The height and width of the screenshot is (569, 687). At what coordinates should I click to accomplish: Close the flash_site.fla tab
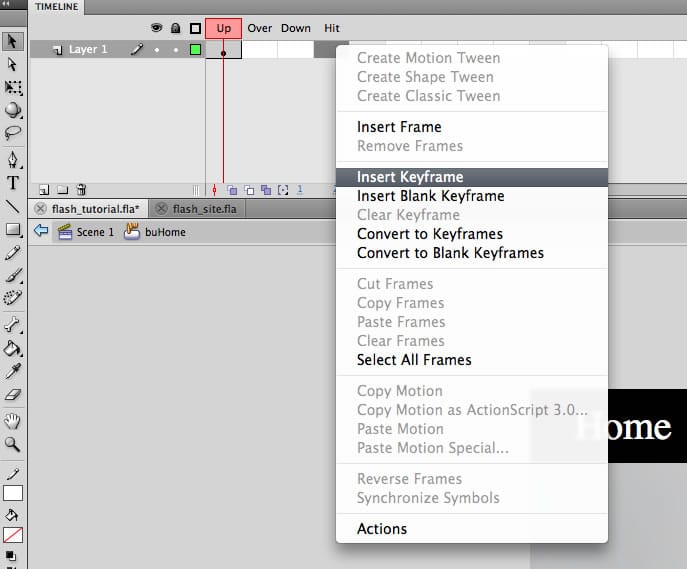pyautogui.click(x=161, y=209)
